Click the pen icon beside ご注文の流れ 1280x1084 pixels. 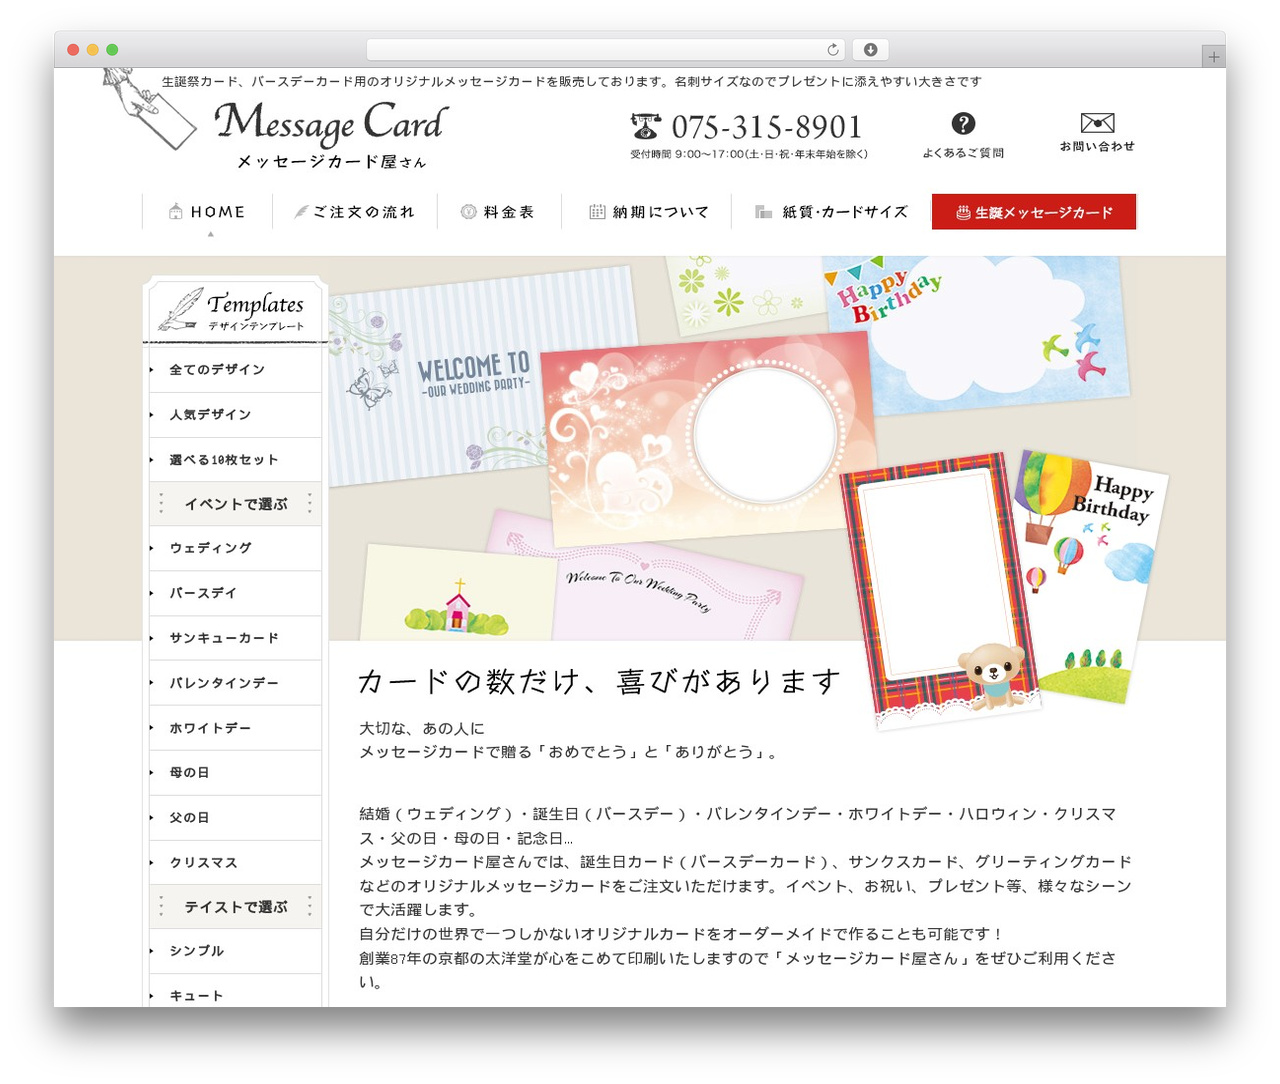(301, 212)
